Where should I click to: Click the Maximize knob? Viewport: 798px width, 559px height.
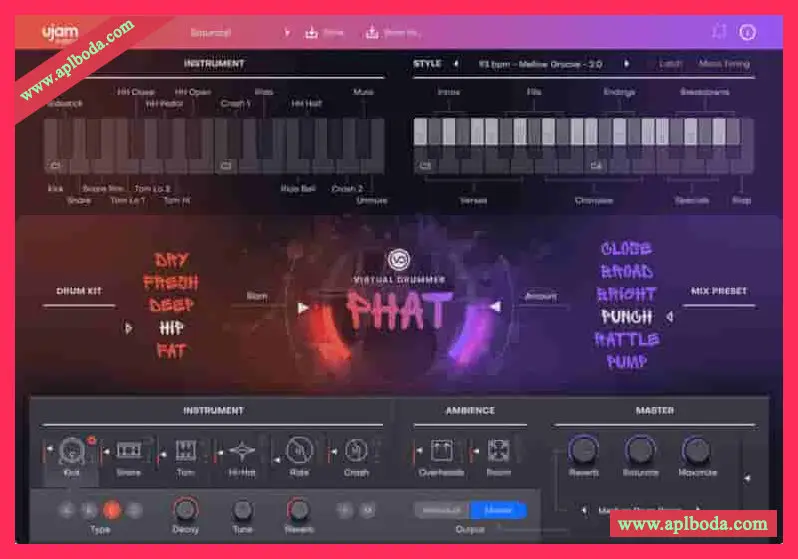click(697, 450)
